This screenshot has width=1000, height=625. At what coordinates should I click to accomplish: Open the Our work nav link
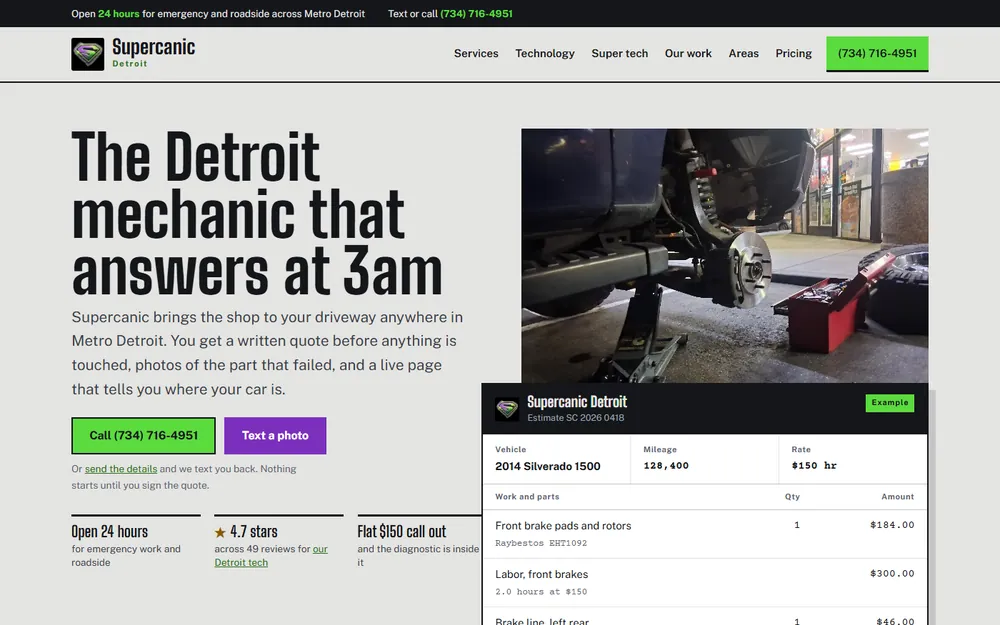(x=688, y=54)
